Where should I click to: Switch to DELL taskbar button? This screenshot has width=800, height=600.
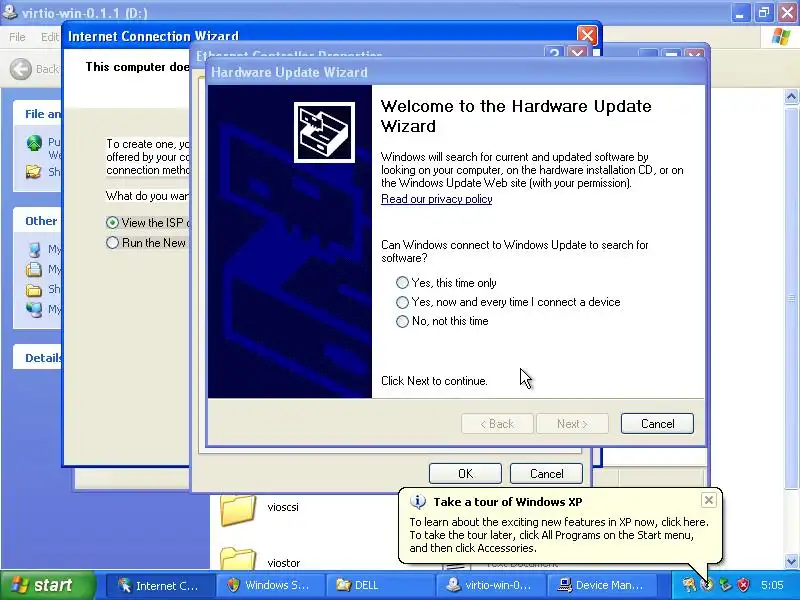[380, 585]
